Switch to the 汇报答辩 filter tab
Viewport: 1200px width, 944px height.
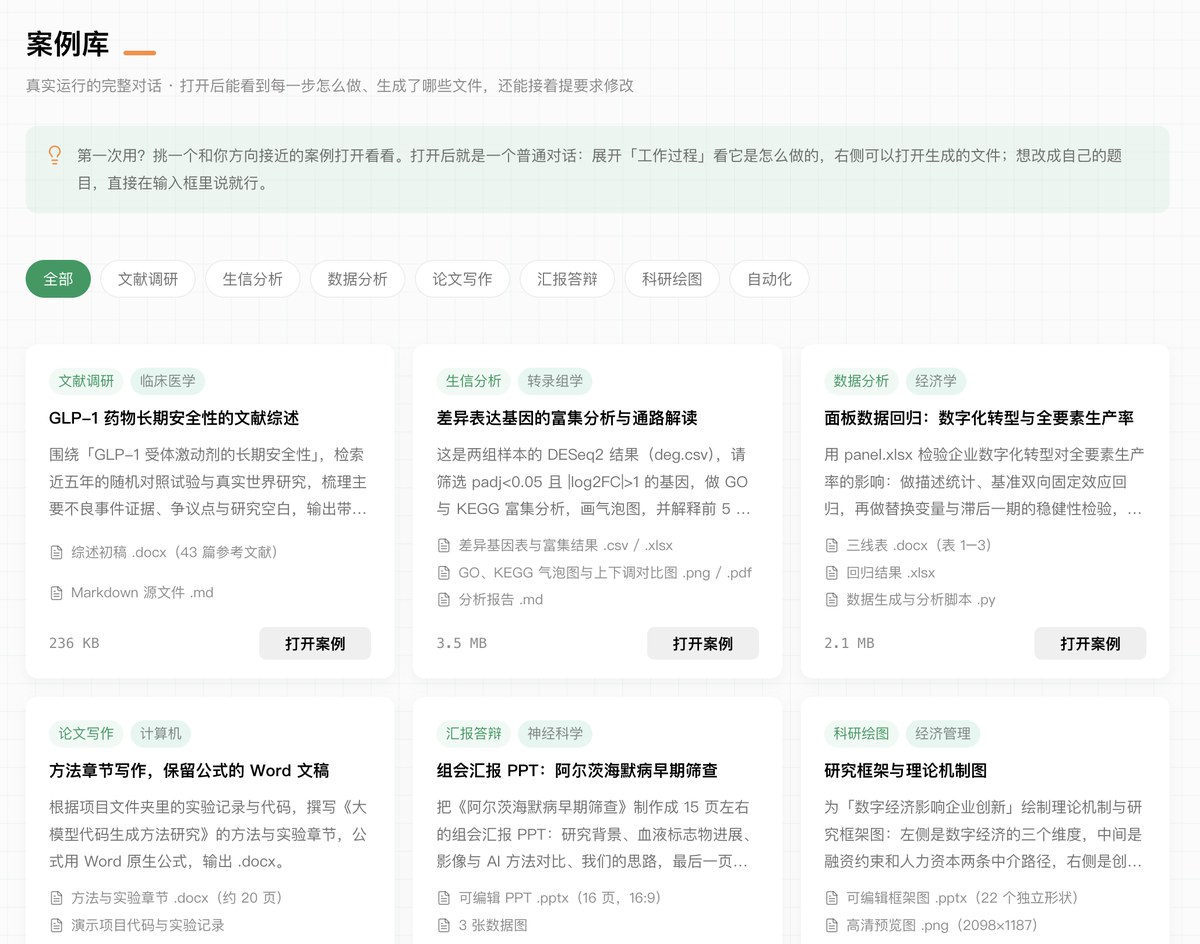pyautogui.click(x=567, y=279)
